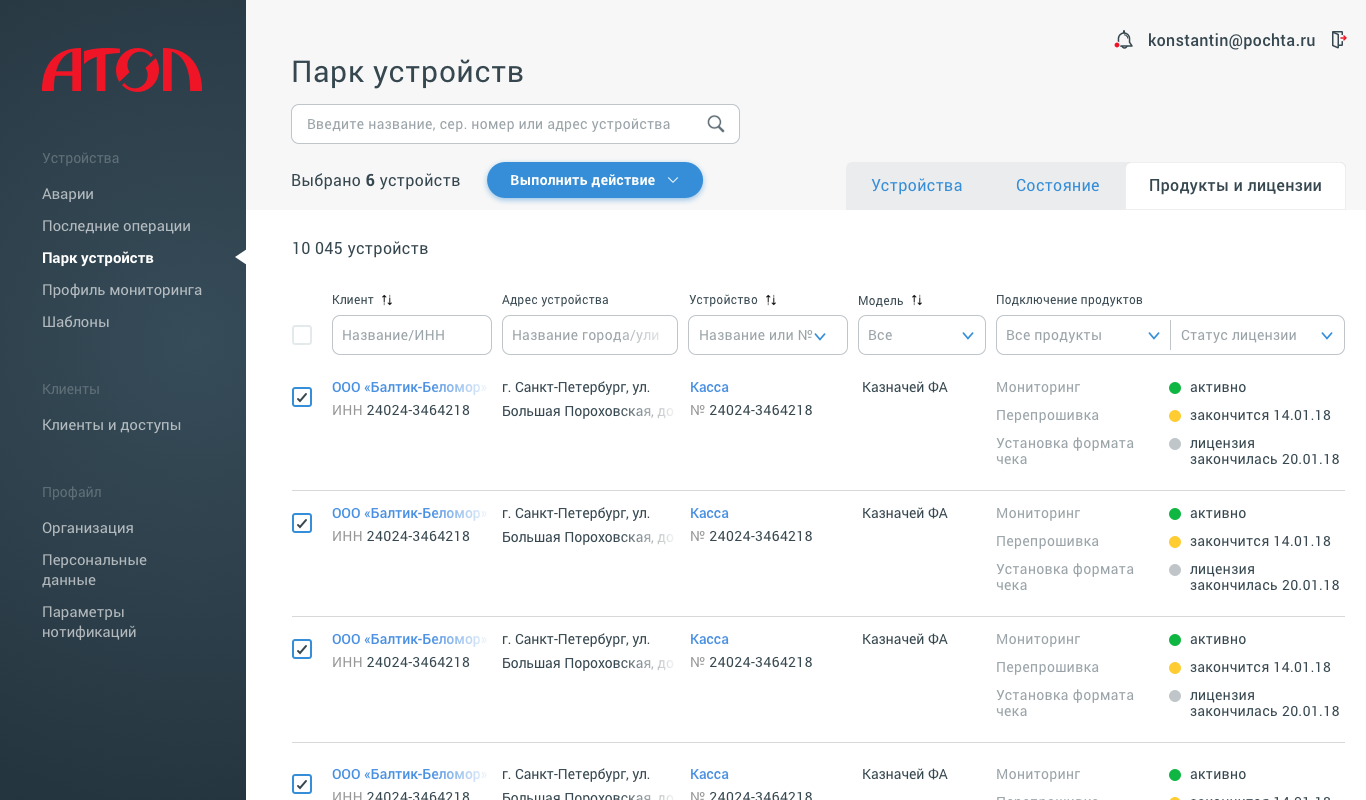The height and width of the screenshot is (800, 1366).
Task: Open Последние операции in the sidebar
Action: pos(116,226)
